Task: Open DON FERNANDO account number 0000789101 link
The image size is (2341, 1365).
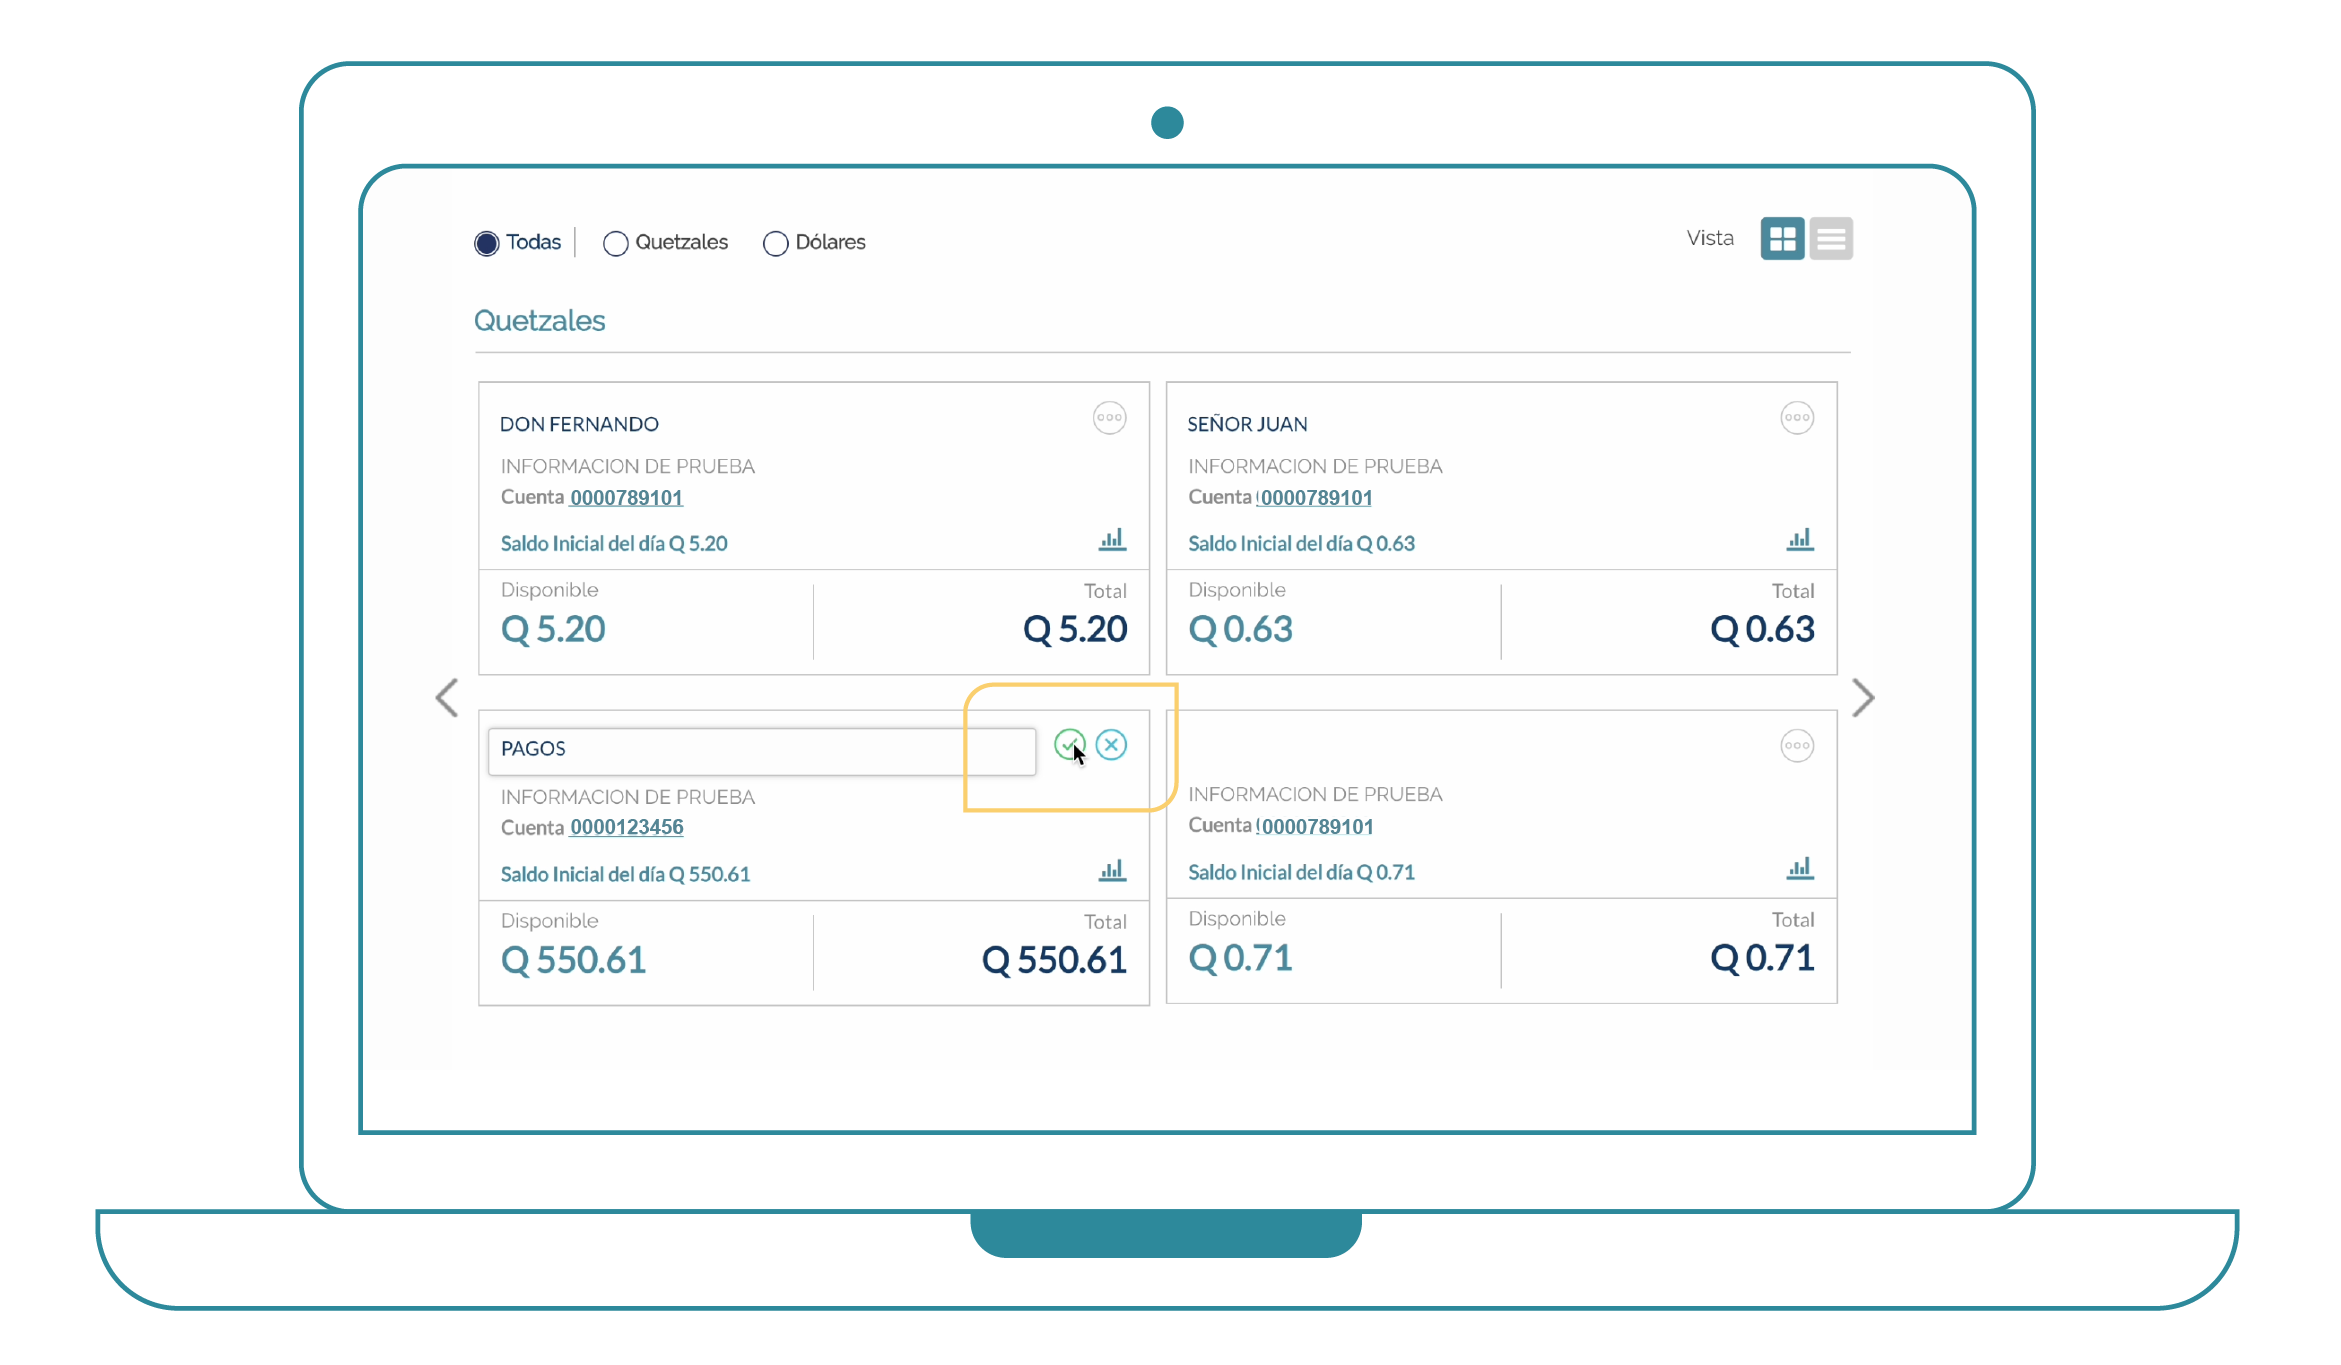Action: (x=626, y=497)
